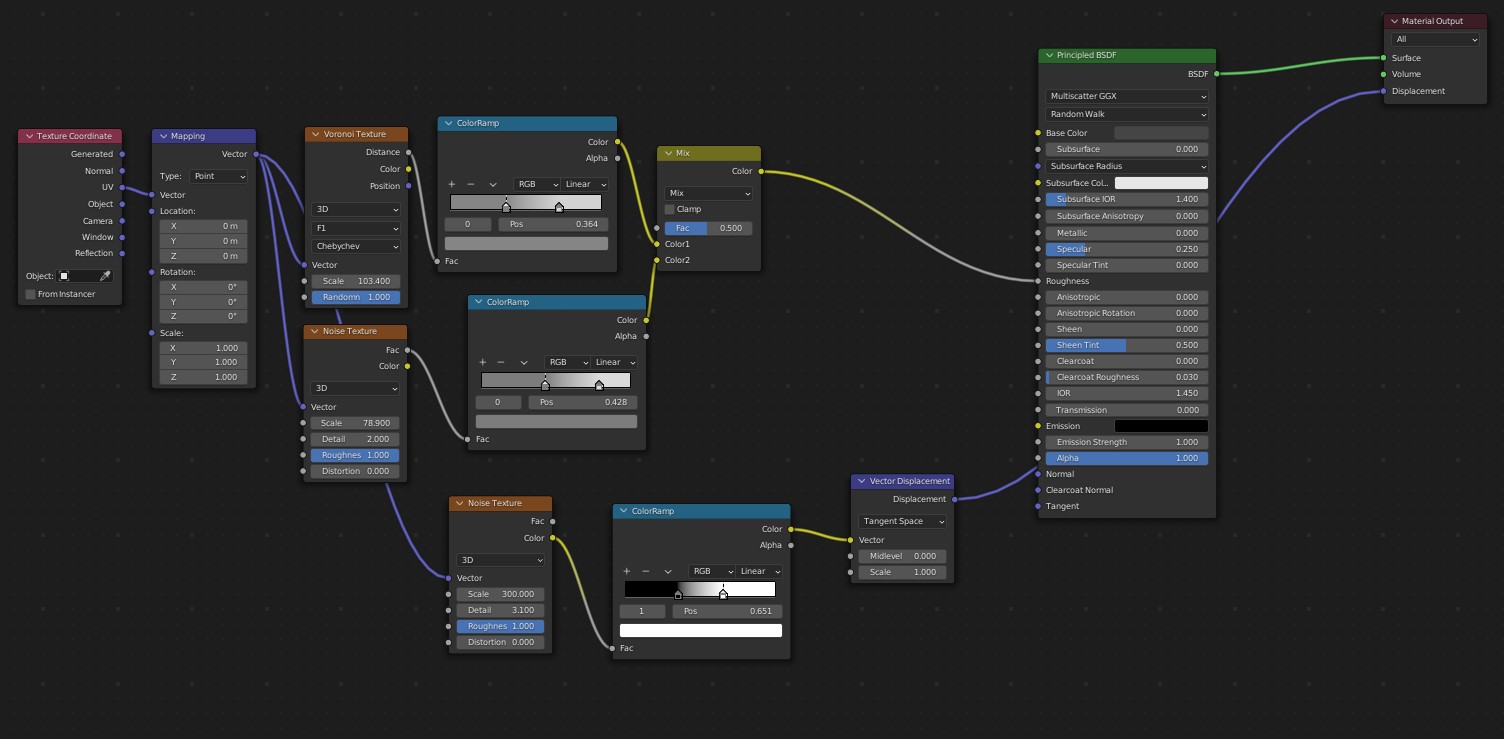Viewport: 1504px width, 739px height.
Task: Click the Voronoi Scale 103.400 field
Action: 356,281
